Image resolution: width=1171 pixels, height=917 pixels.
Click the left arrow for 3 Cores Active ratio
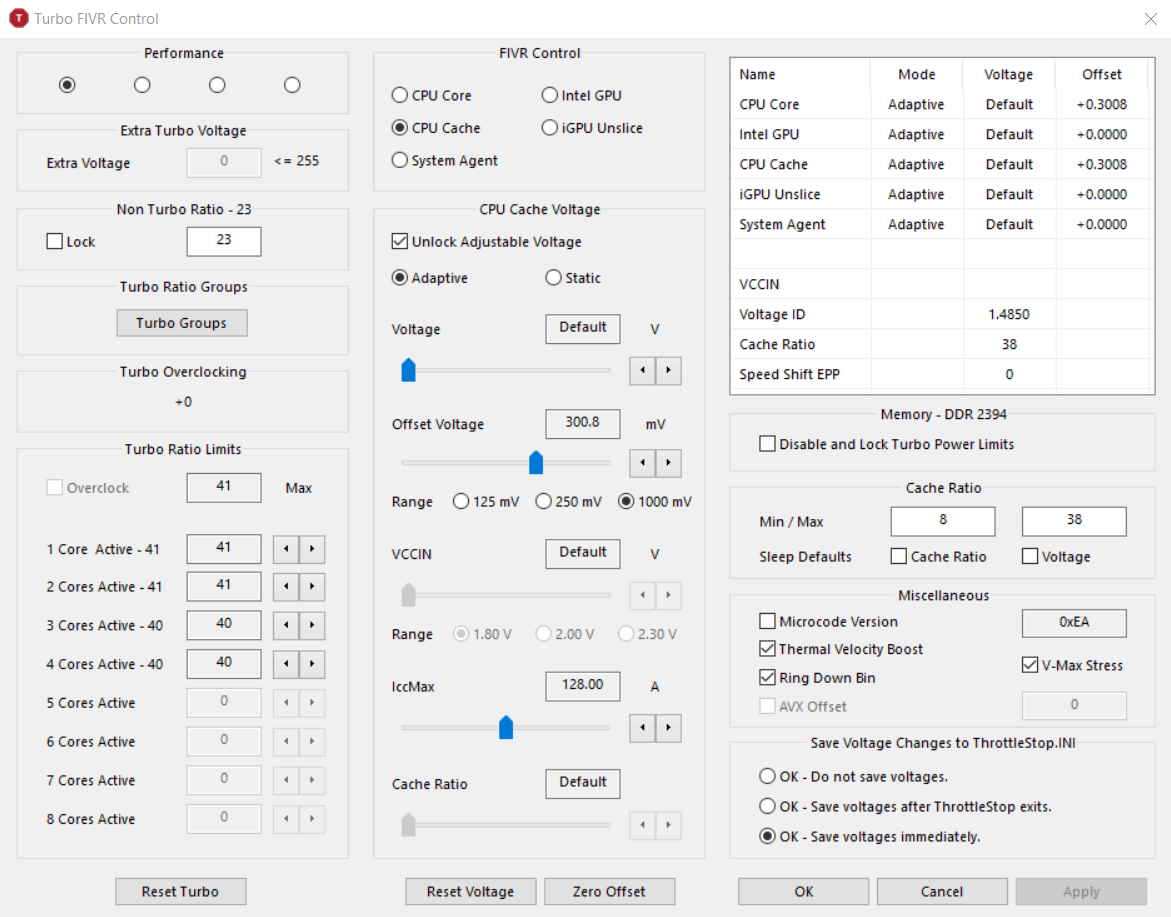point(286,625)
